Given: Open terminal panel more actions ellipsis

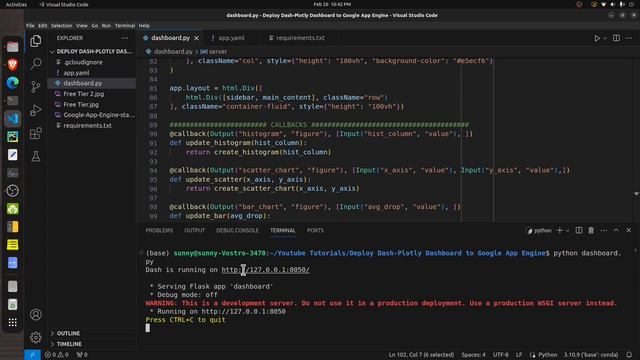Looking at the screenshot, I should [x=604, y=231].
